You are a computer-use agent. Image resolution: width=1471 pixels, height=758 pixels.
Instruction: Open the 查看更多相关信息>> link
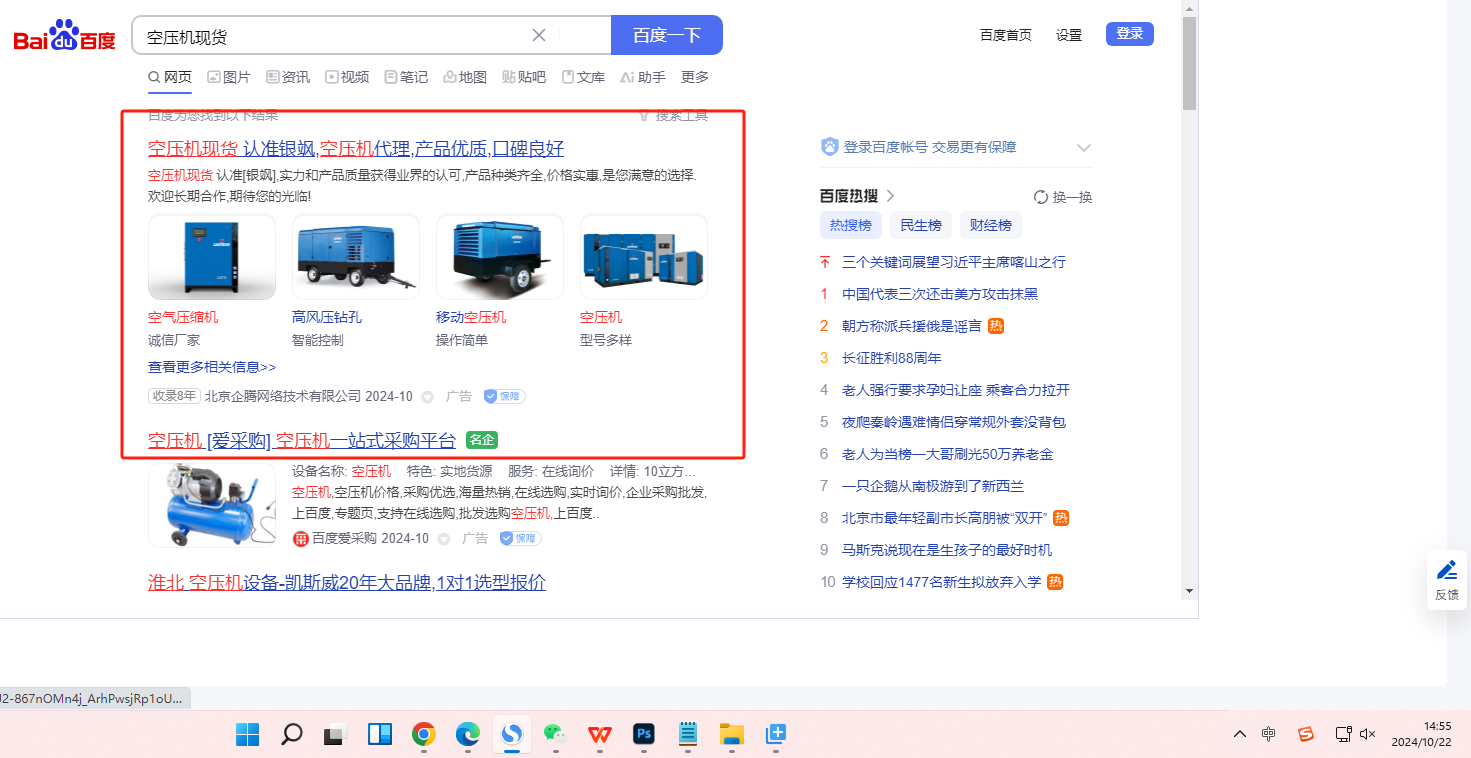(212, 367)
